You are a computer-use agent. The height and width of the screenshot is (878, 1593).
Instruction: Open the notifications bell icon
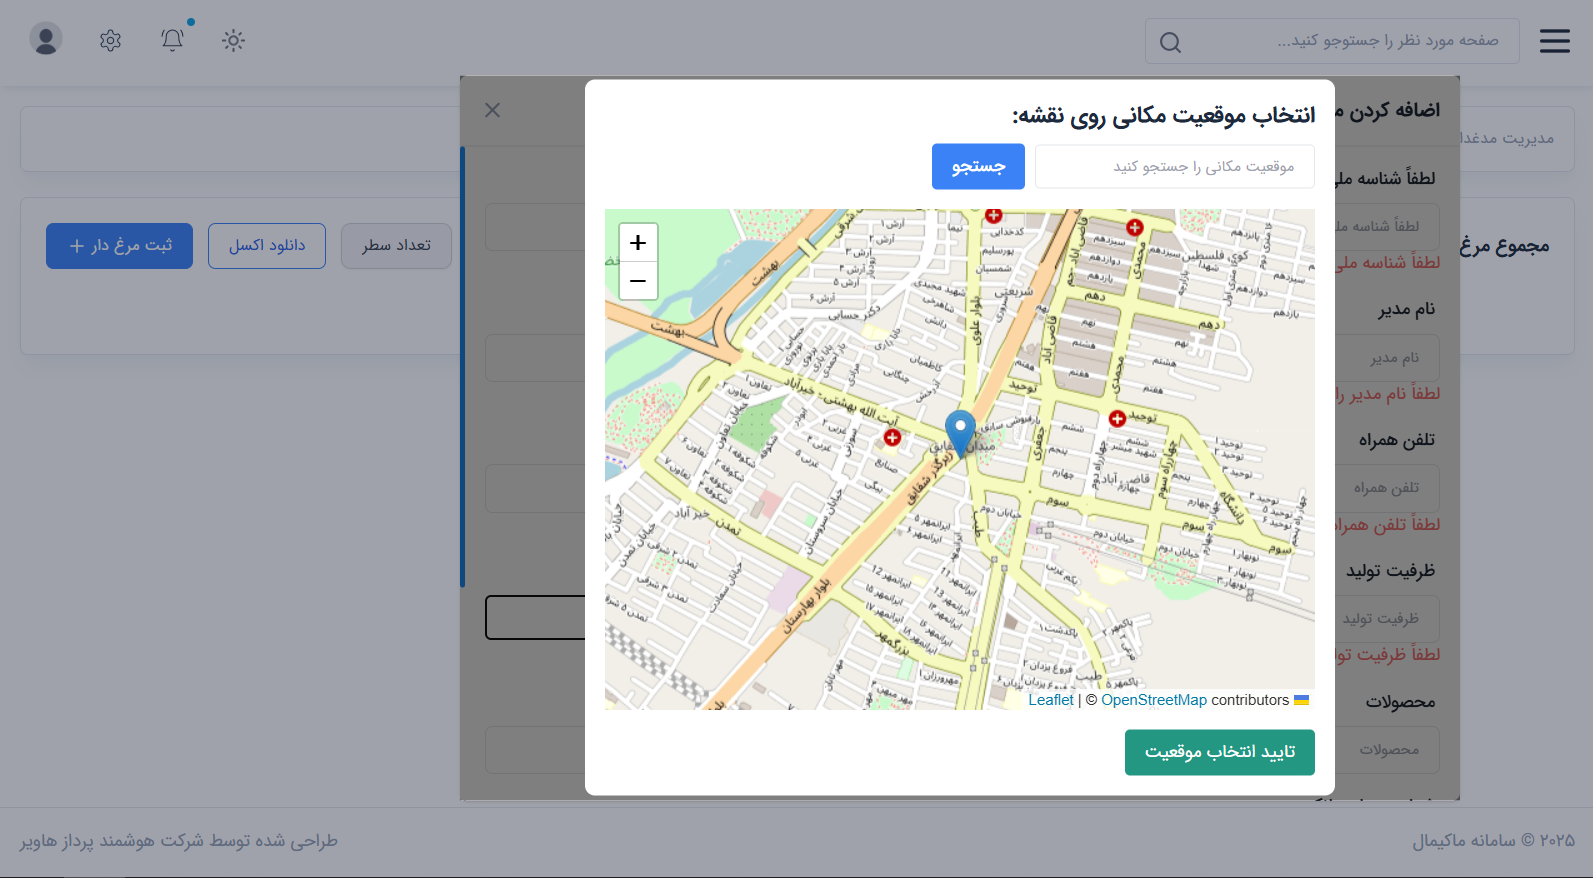(172, 40)
